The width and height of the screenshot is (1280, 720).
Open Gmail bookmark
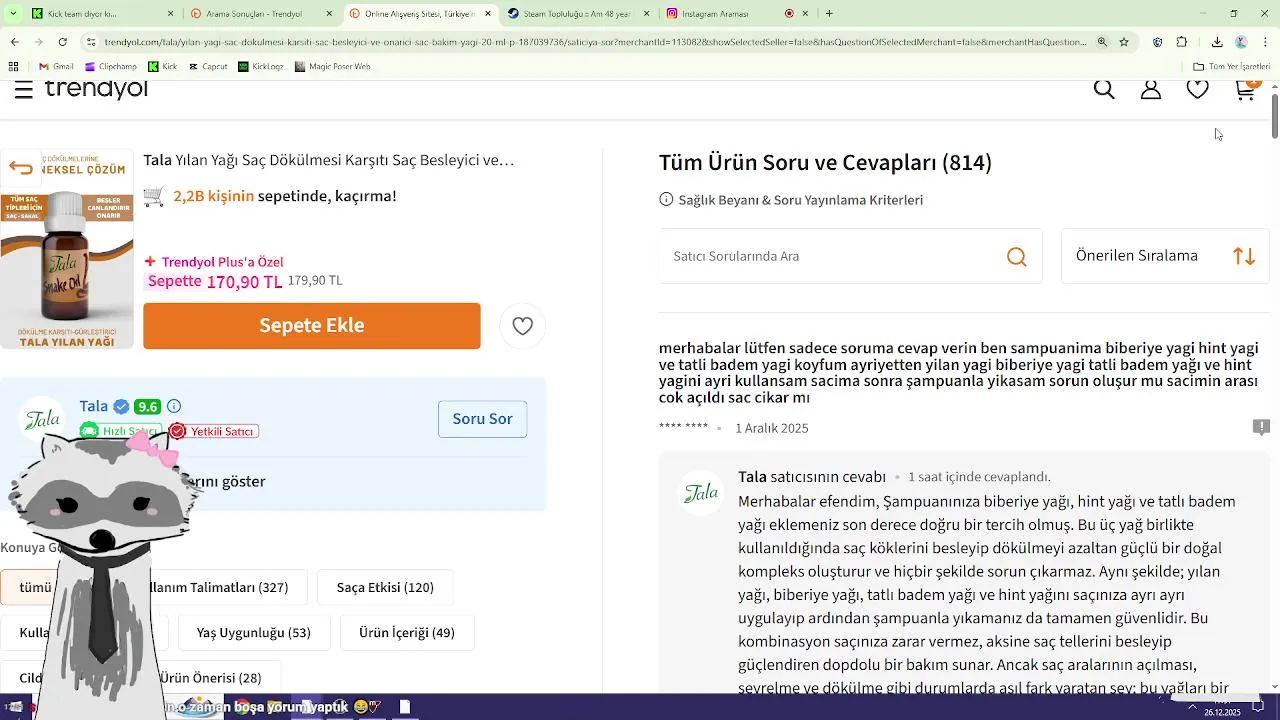click(x=56, y=66)
